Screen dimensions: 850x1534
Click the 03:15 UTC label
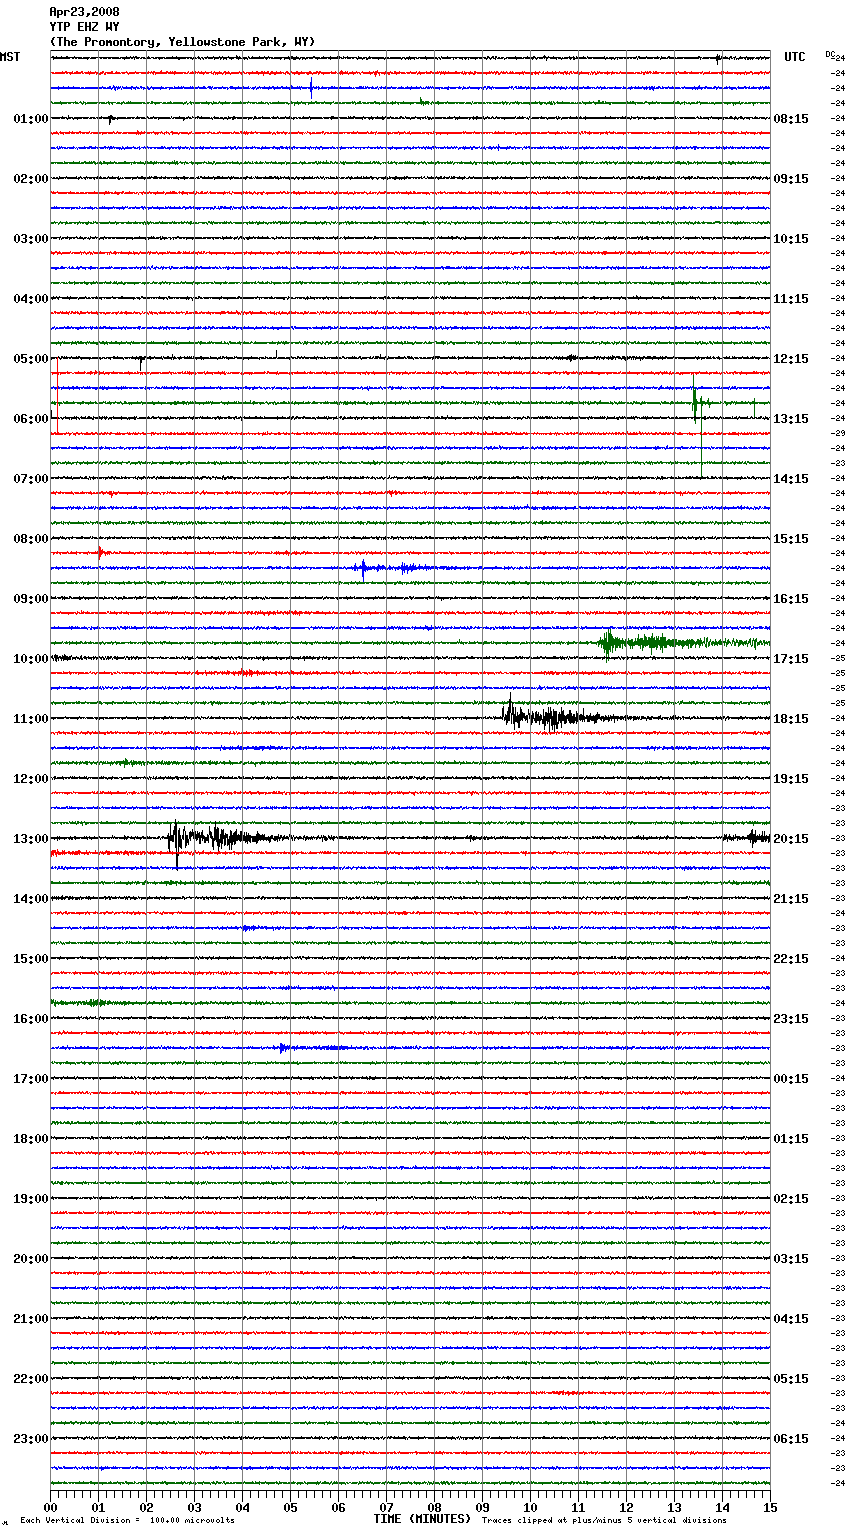click(791, 1259)
